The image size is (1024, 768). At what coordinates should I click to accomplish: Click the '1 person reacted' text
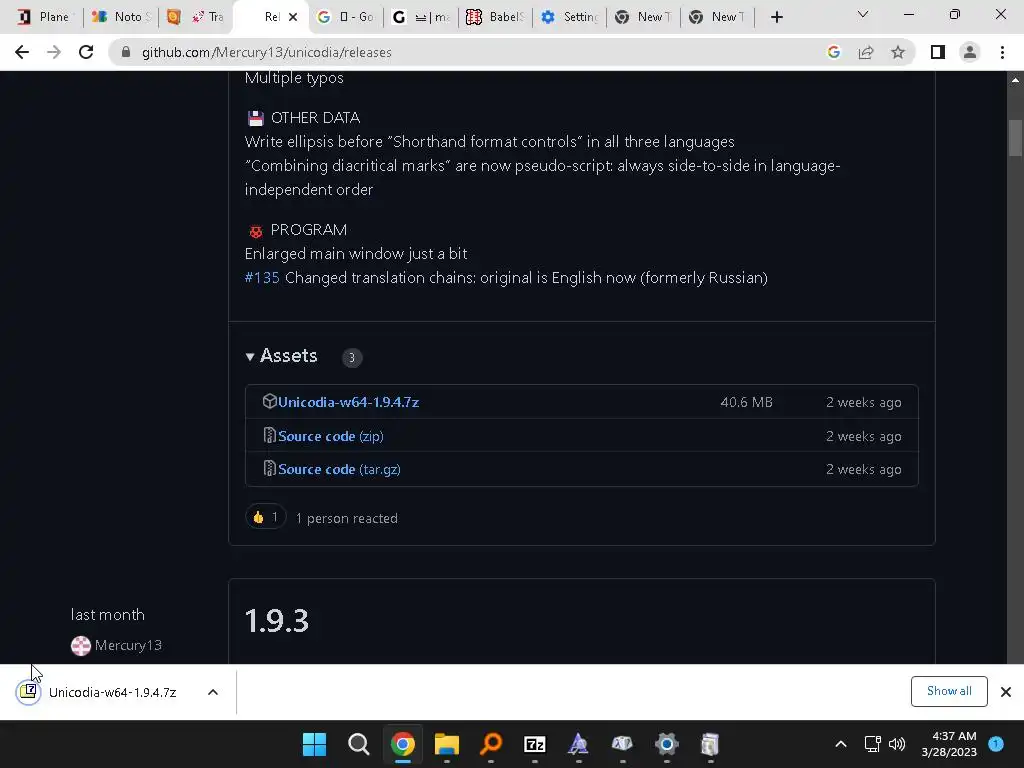click(347, 519)
